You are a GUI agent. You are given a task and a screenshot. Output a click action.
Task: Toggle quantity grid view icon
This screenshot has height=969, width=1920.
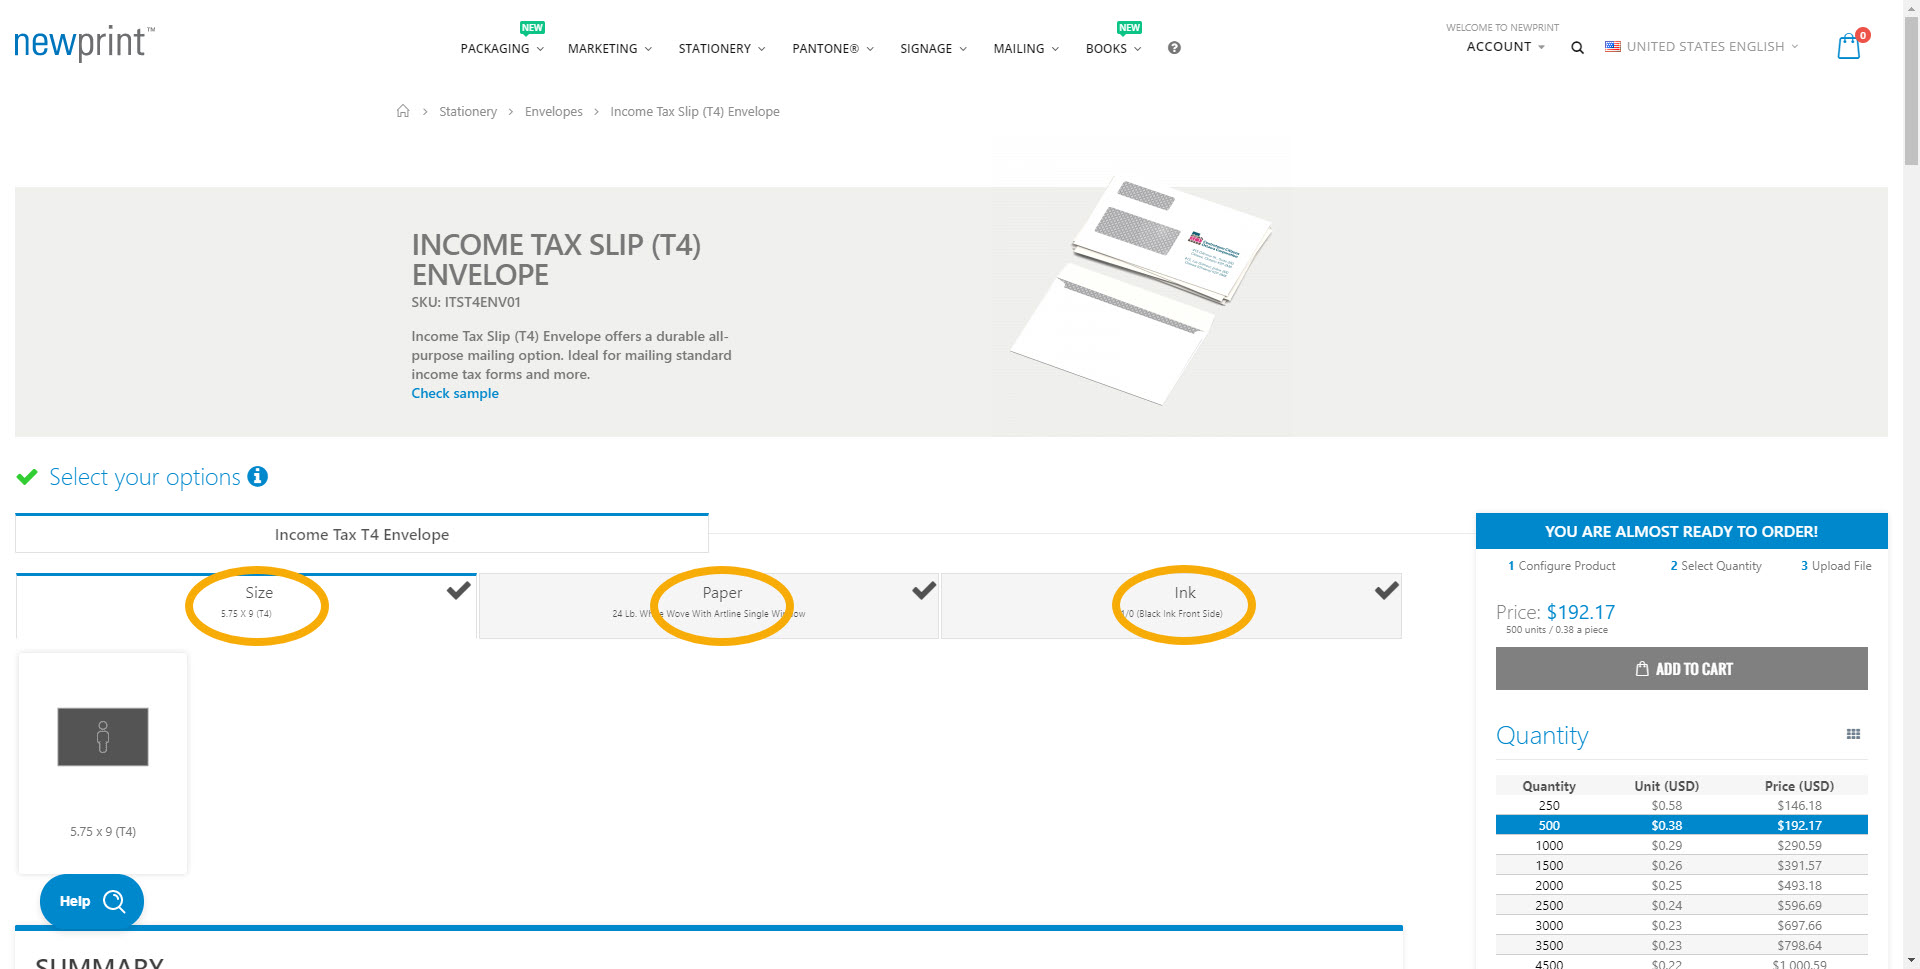click(x=1853, y=734)
